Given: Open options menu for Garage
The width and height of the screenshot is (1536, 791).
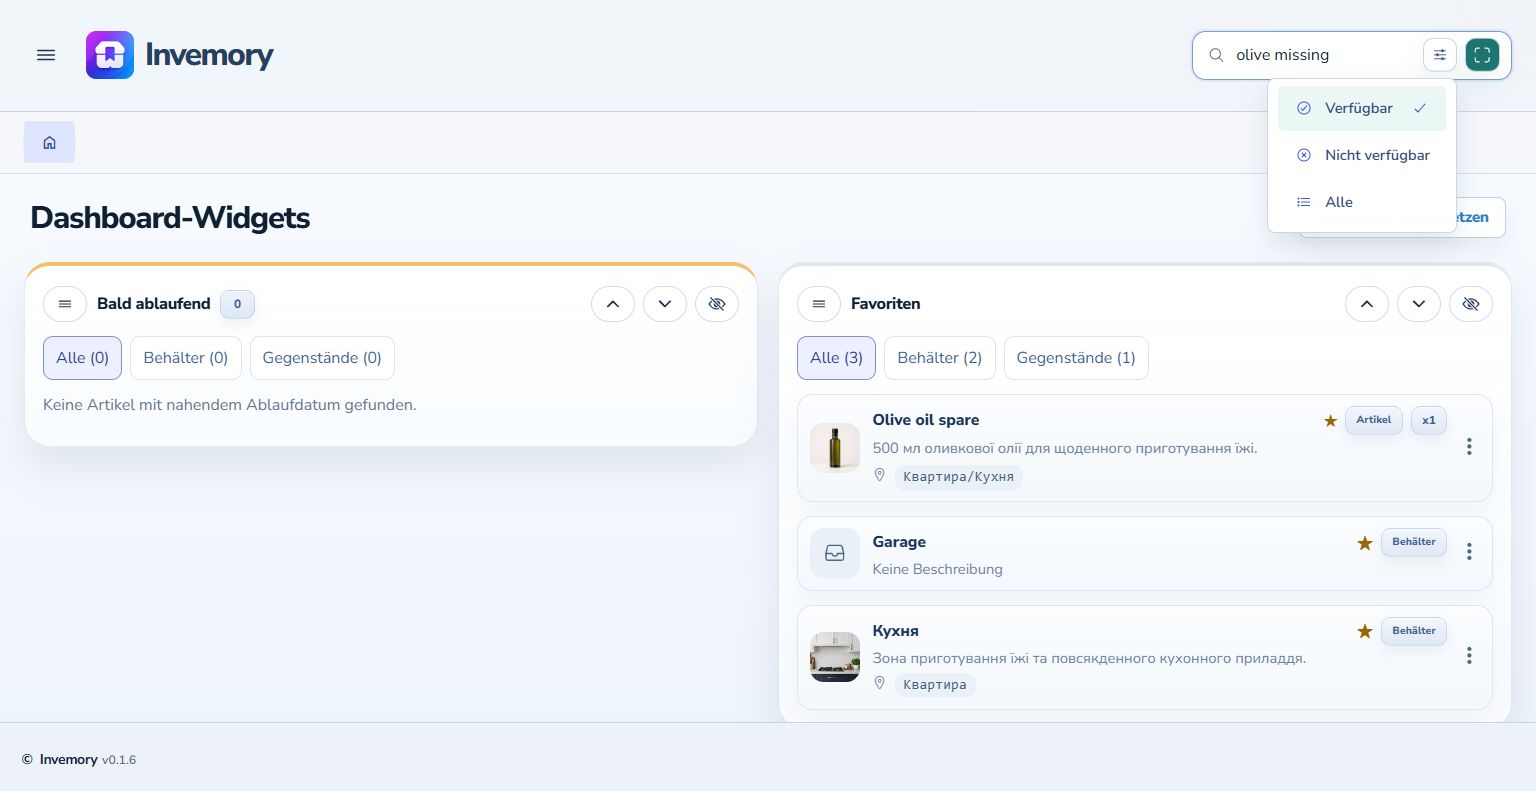Looking at the screenshot, I should click(1469, 552).
